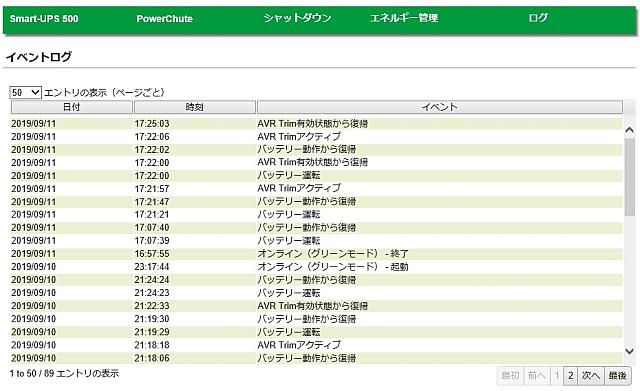The width and height of the screenshot is (640, 391).
Task: Open the エネルギー管理 menu
Action: pyautogui.click(x=404, y=18)
